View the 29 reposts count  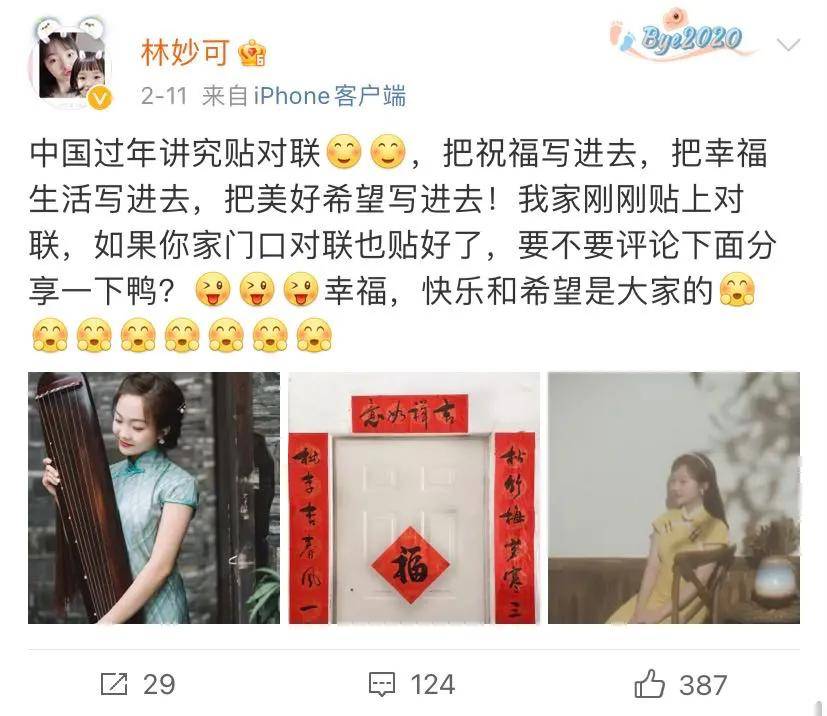[159, 684]
